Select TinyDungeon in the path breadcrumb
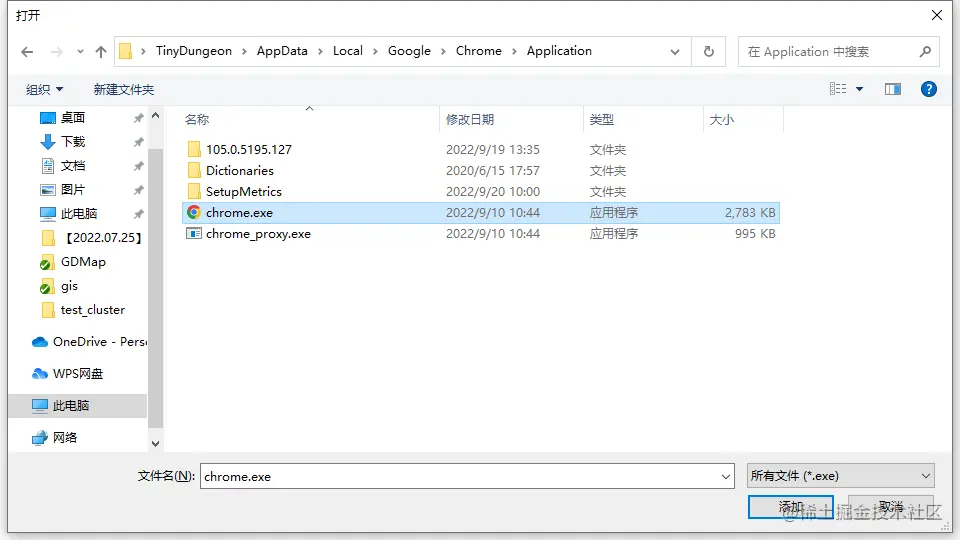 [193, 51]
